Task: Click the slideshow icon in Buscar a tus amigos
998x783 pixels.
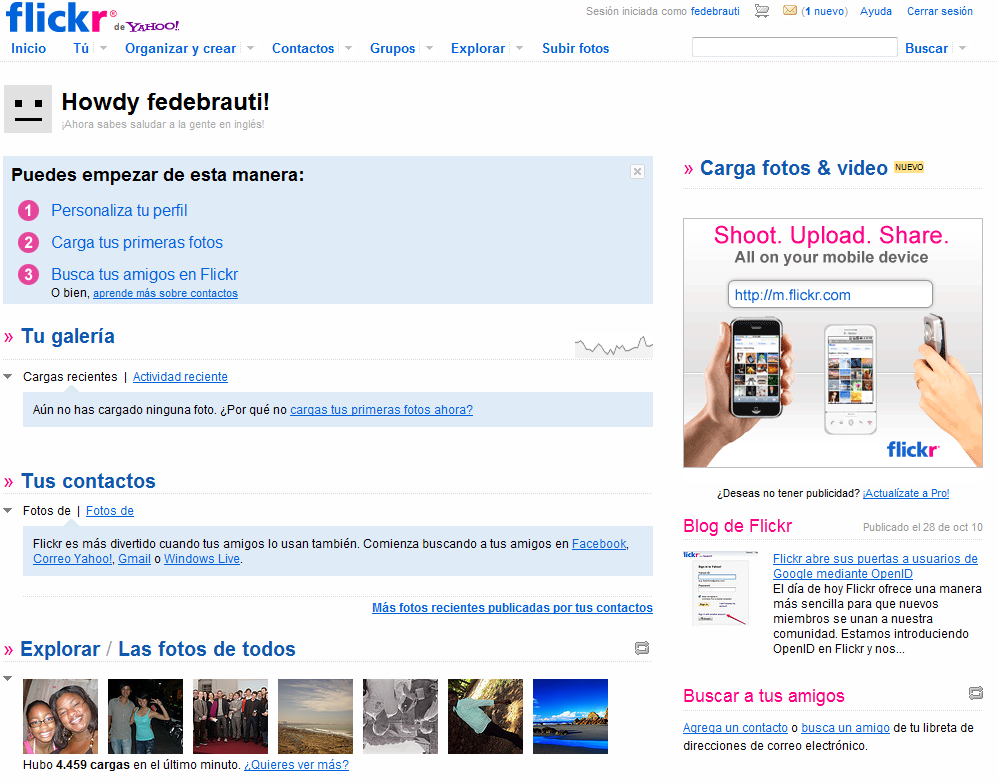Action: click(975, 693)
